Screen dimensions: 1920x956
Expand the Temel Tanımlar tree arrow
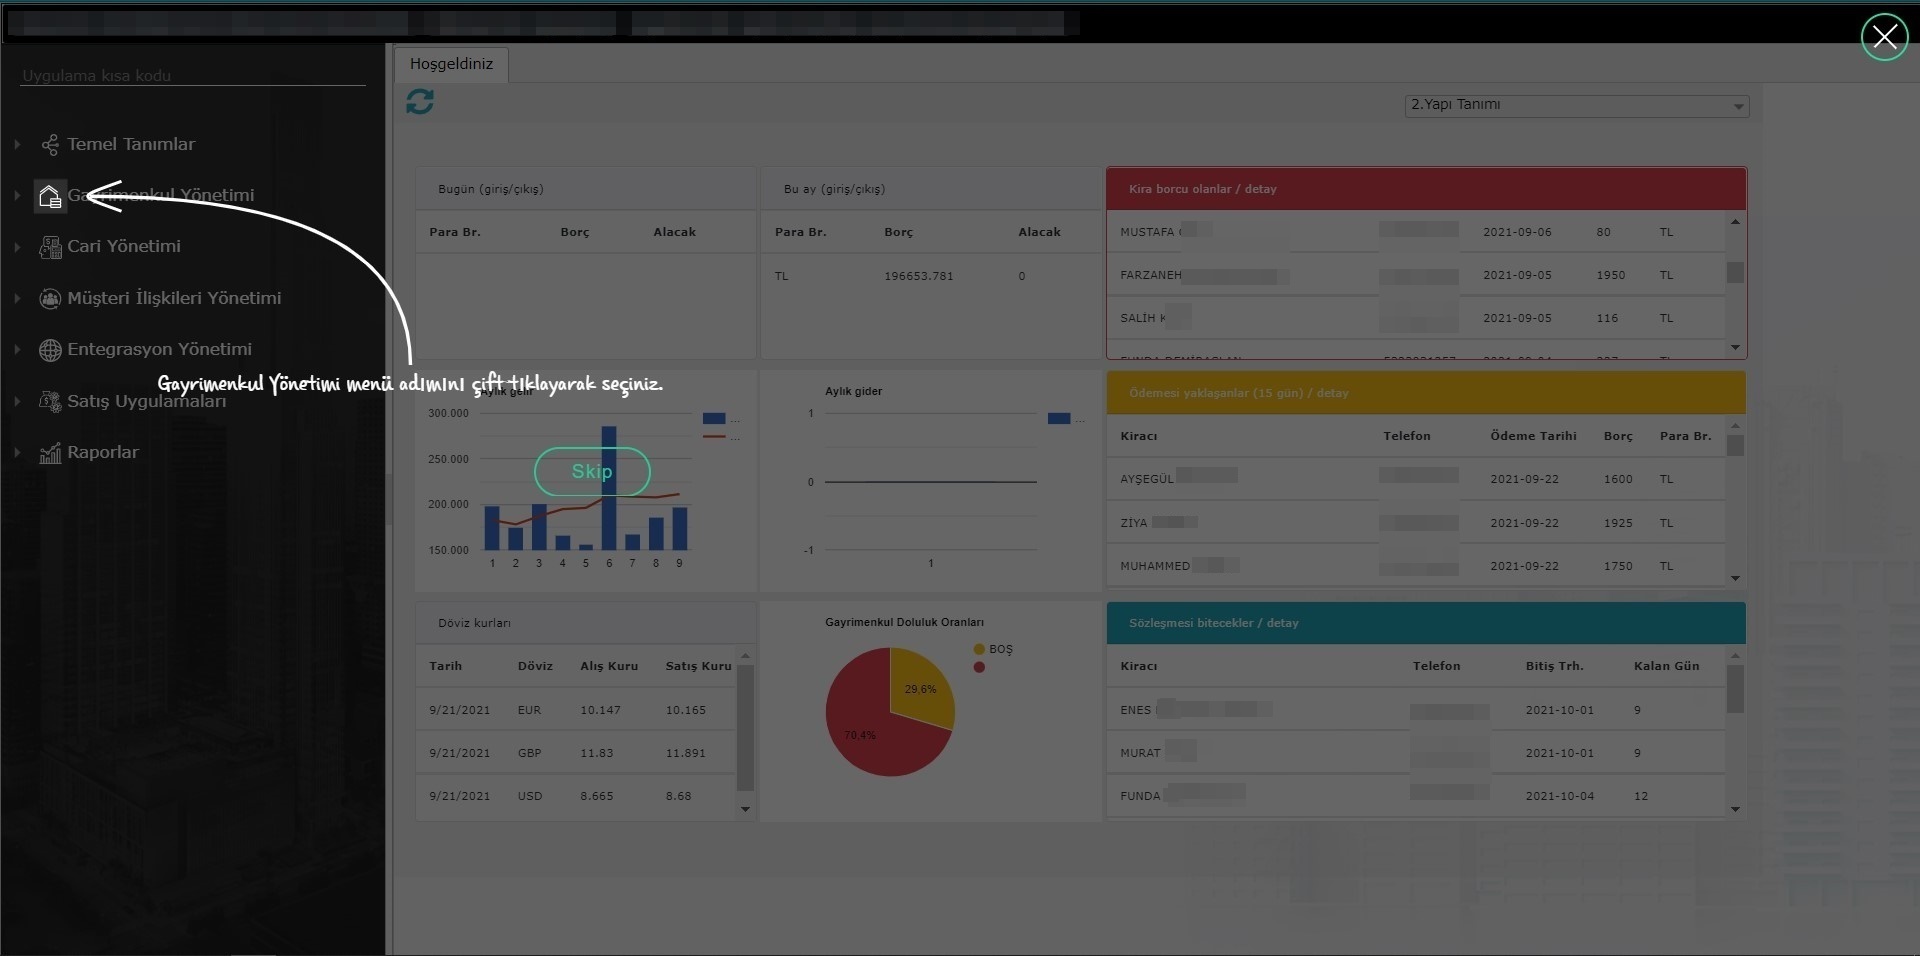click(17, 145)
